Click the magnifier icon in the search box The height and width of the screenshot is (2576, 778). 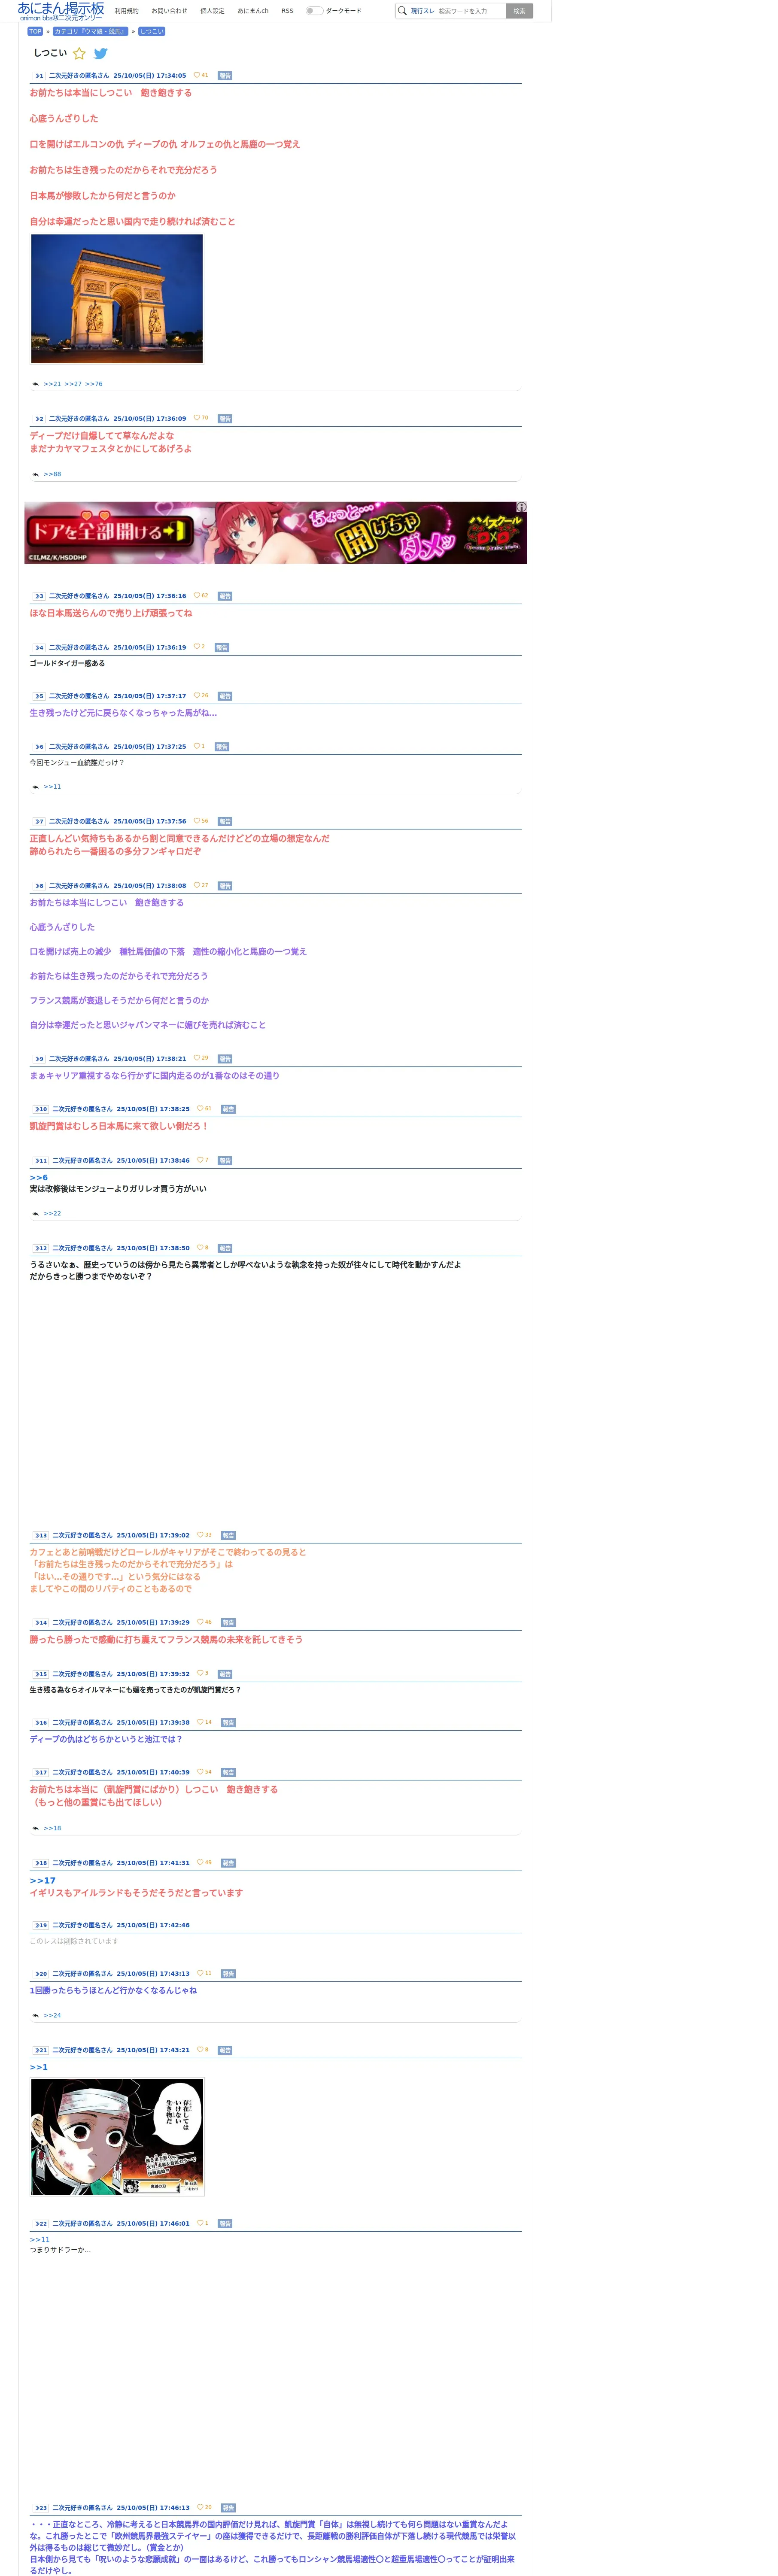pyautogui.click(x=402, y=11)
